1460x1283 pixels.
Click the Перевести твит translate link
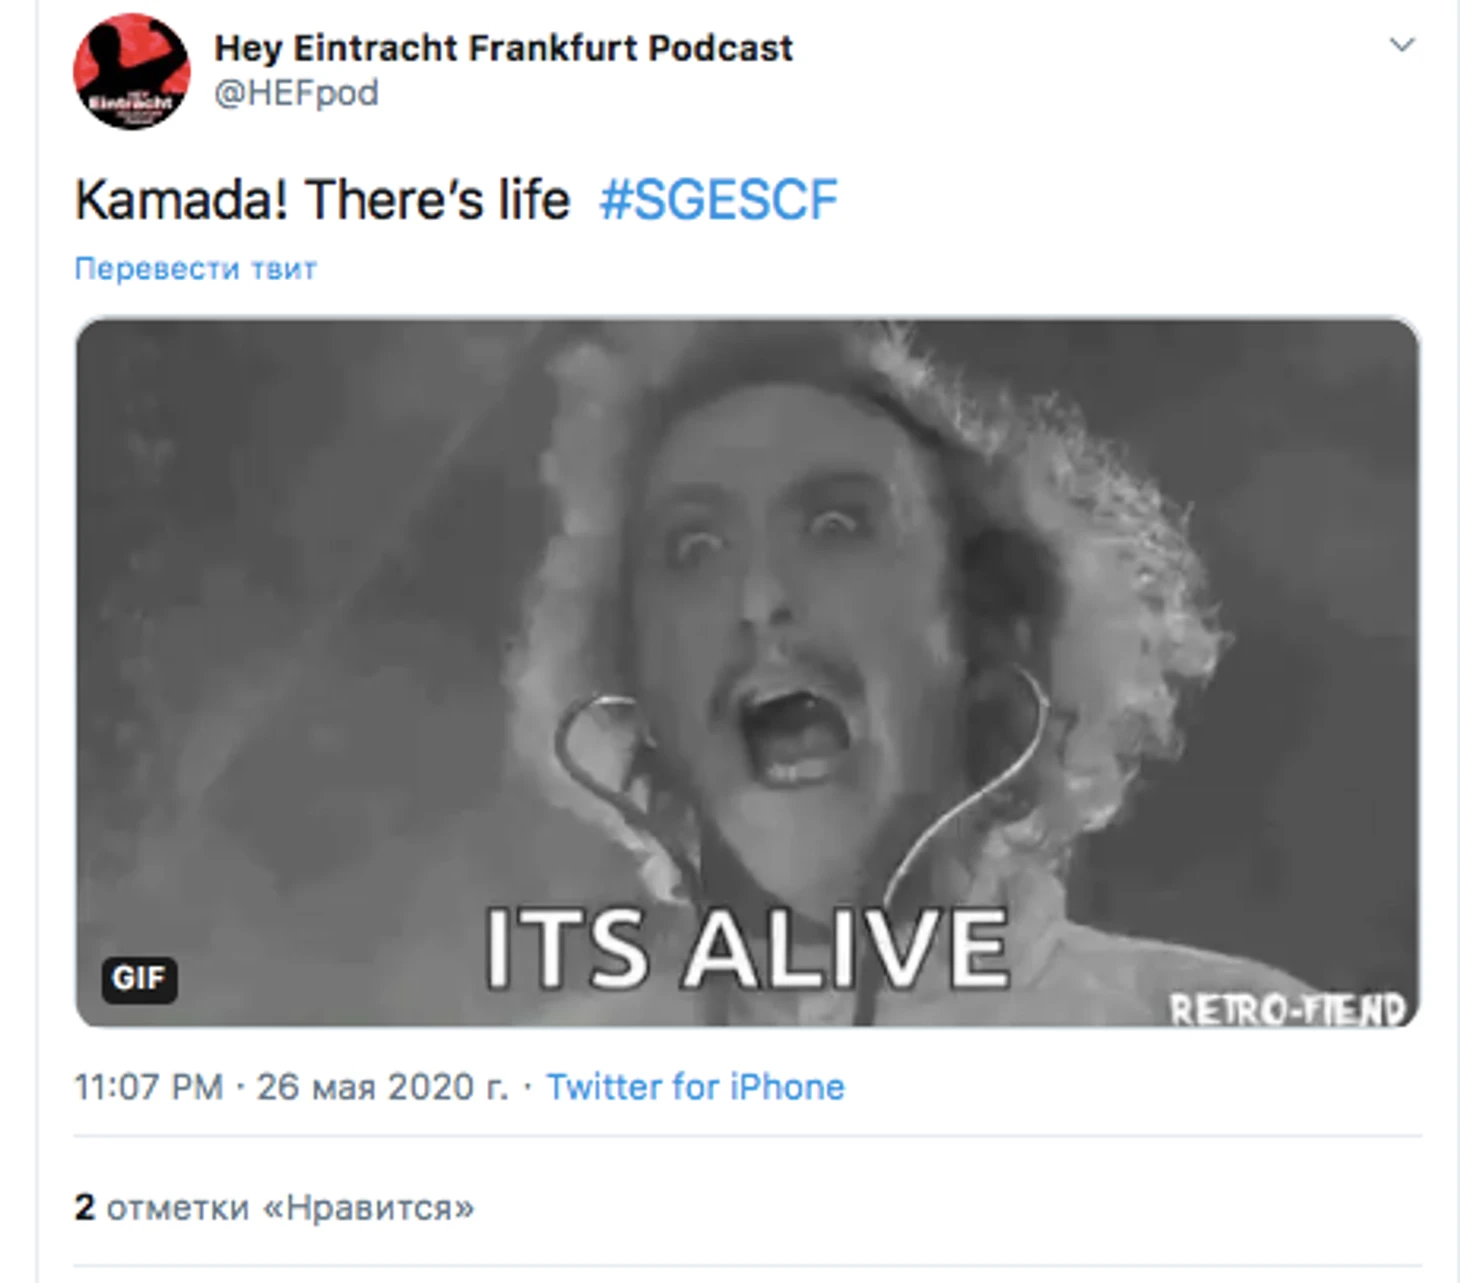195,268
